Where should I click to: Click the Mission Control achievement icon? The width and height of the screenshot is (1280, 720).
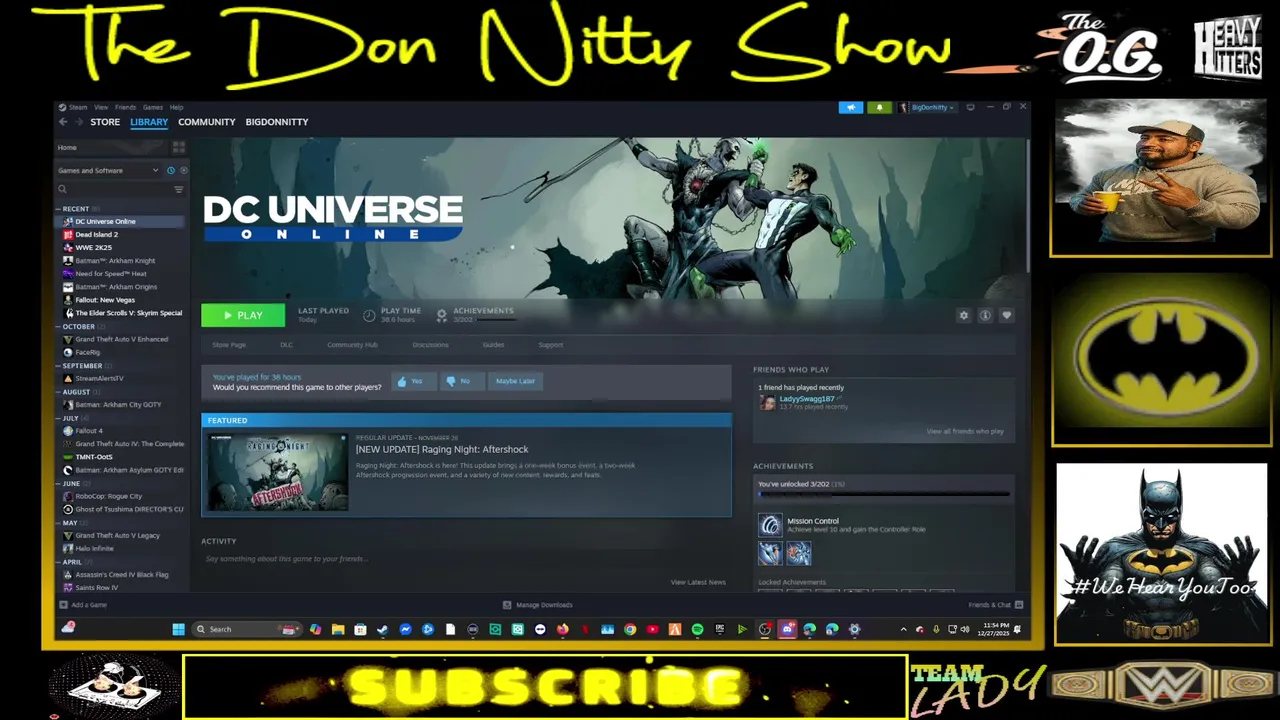[770, 525]
